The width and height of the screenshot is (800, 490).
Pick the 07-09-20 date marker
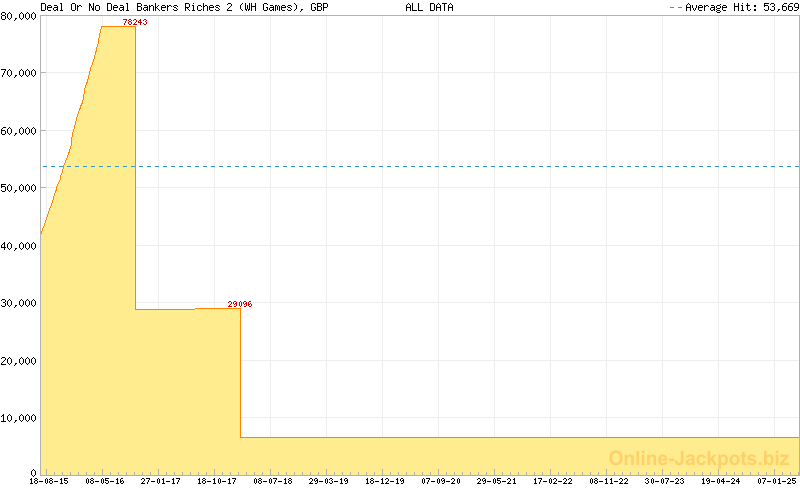[441, 481]
